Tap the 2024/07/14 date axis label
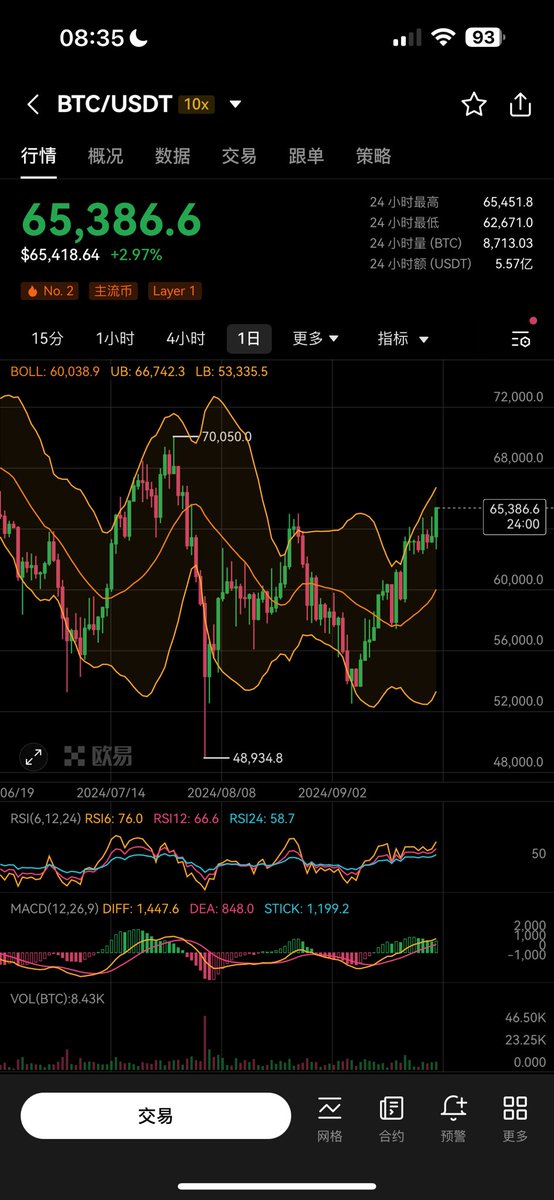This screenshot has width=554, height=1200. [x=110, y=791]
